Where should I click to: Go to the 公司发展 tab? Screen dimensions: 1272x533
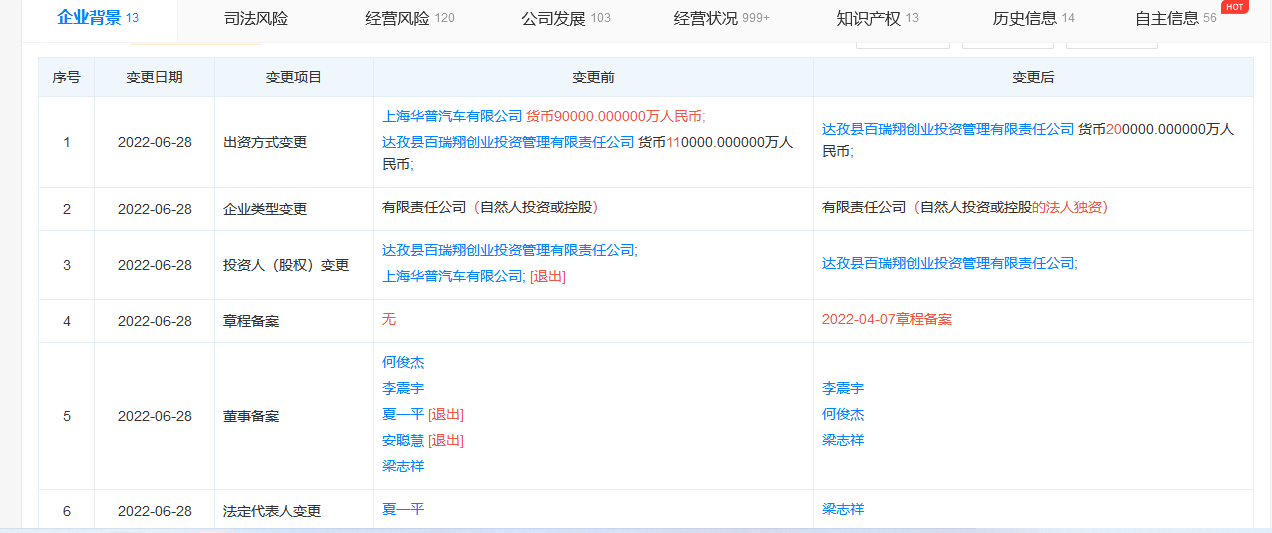pyautogui.click(x=565, y=18)
